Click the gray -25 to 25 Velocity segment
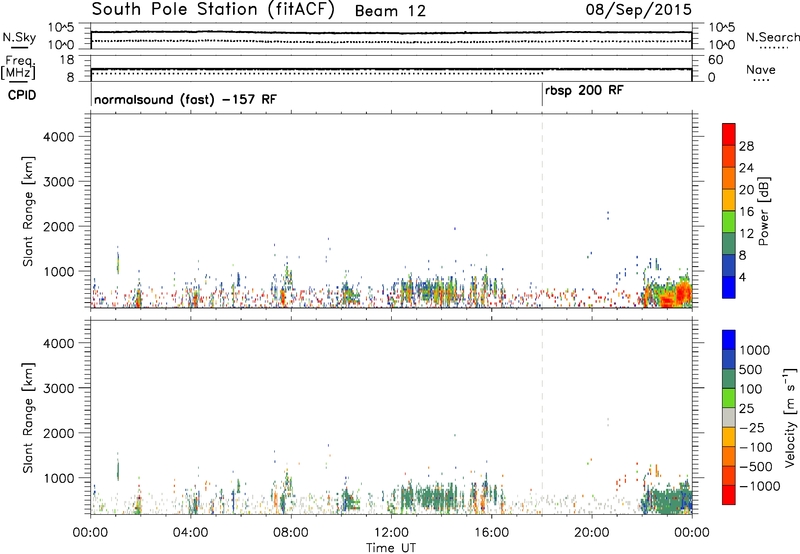The image size is (800, 554). click(729, 417)
